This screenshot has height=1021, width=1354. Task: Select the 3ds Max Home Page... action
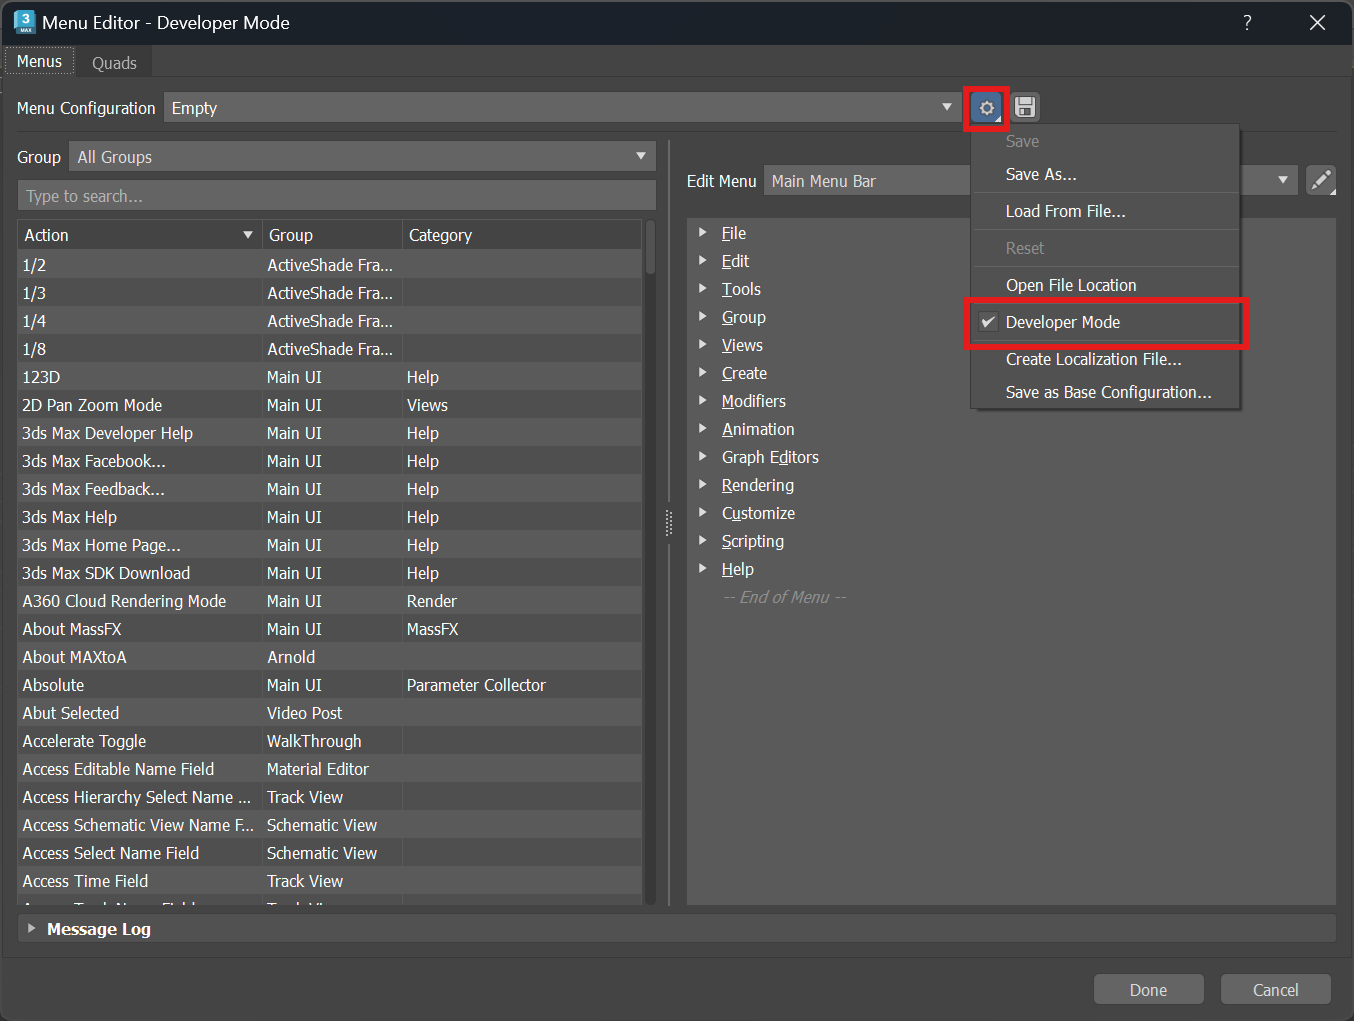click(330, 545)
